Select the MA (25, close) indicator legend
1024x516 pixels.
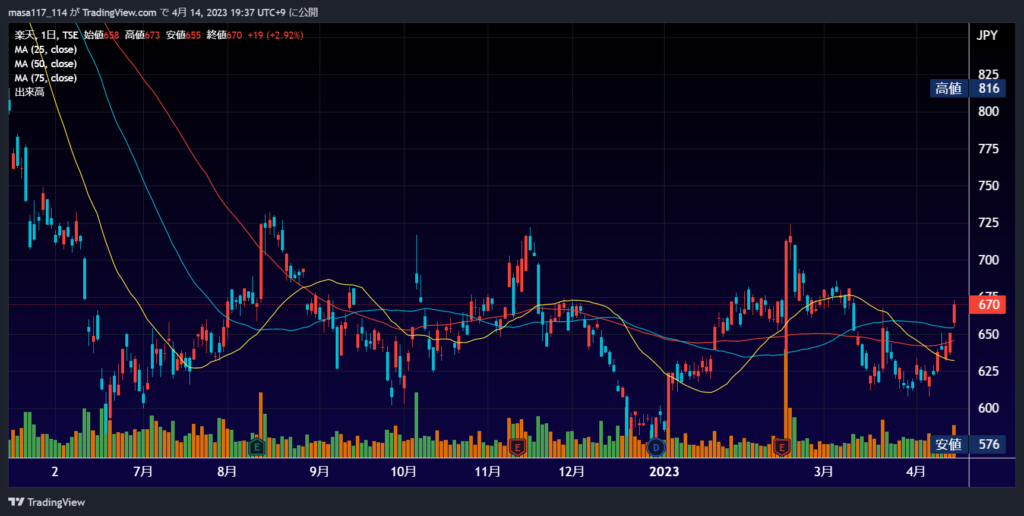[x=46, y=50]
